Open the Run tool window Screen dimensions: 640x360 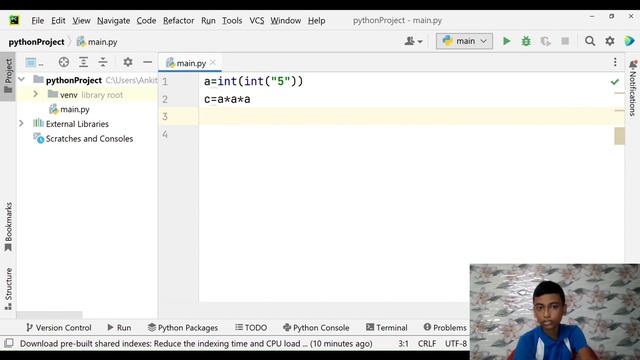119,327
